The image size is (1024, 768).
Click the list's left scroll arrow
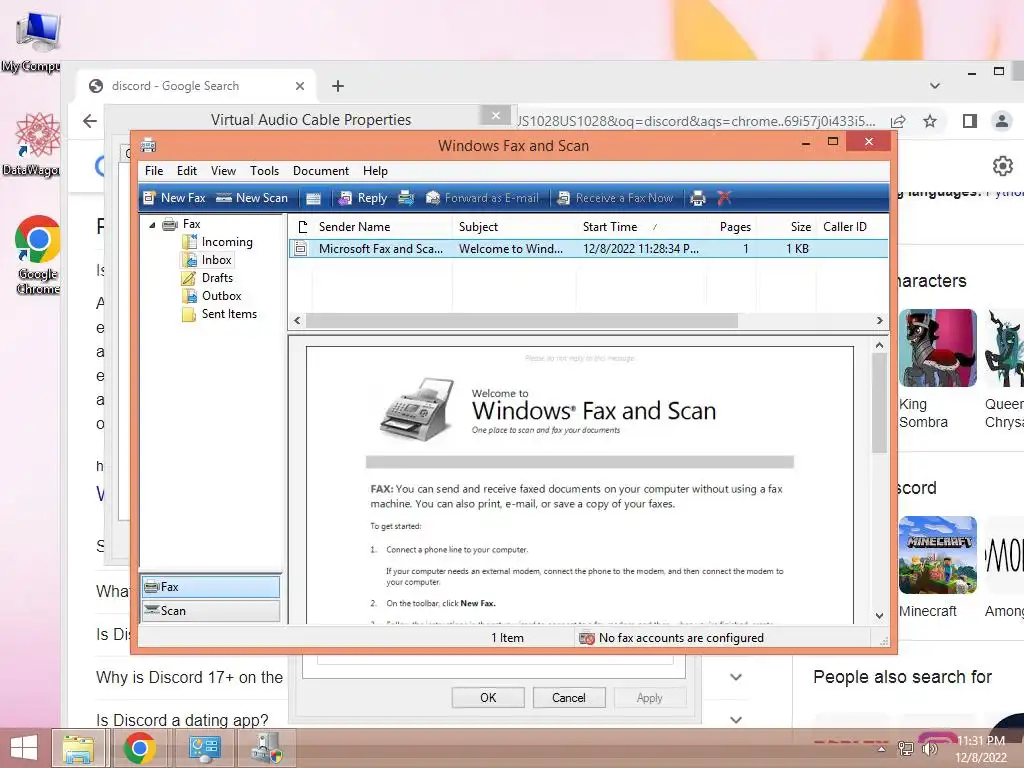[297, 321]
